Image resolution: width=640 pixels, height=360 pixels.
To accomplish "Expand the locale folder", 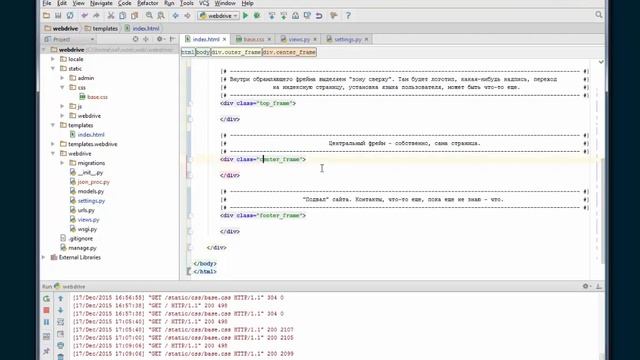I will coord(53,59).
